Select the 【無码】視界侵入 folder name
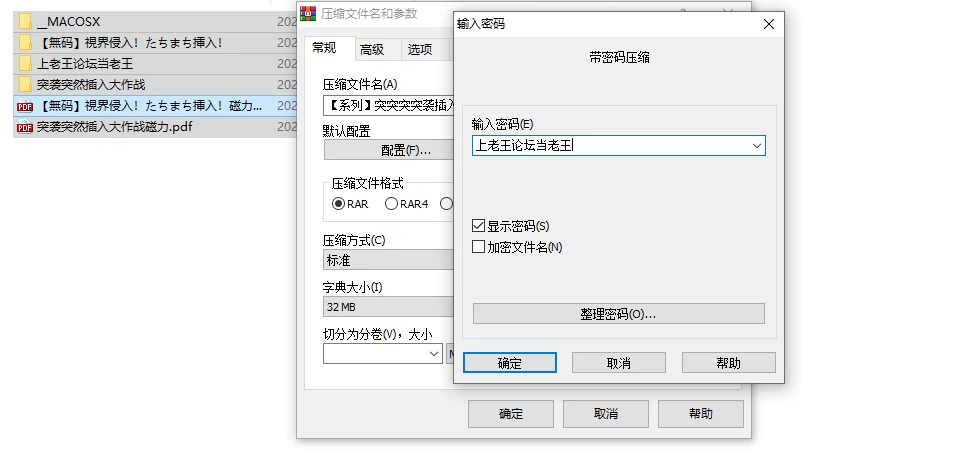 click(130, 42)
